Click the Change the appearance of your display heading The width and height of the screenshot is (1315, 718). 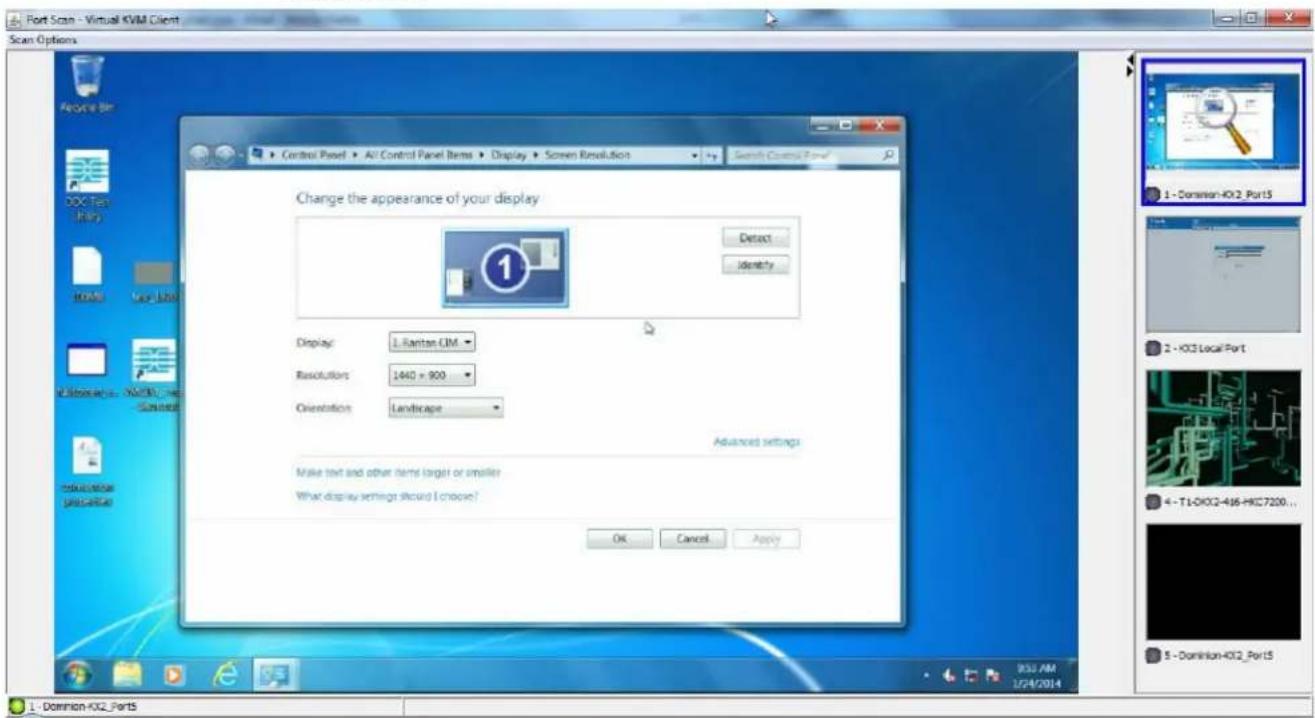[x=417, y=198]
